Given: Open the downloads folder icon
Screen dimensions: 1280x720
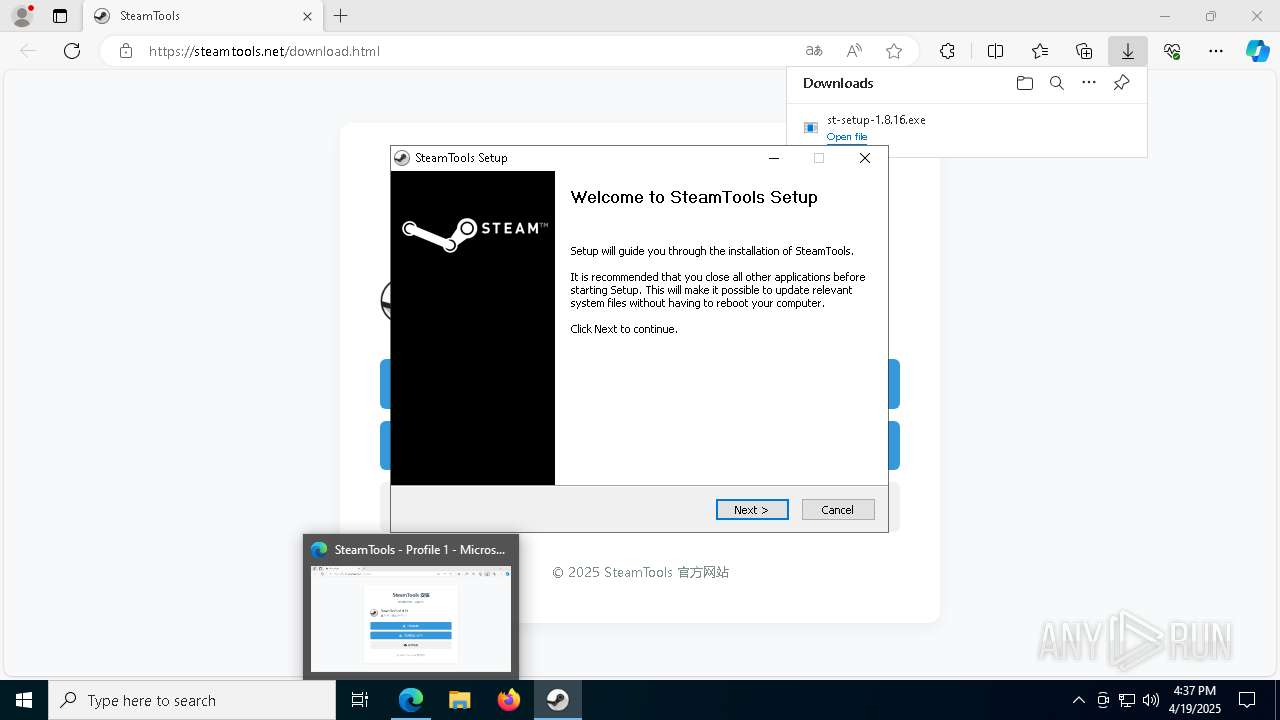Looking at the screenshot, I should click(x=1024, y=83).
